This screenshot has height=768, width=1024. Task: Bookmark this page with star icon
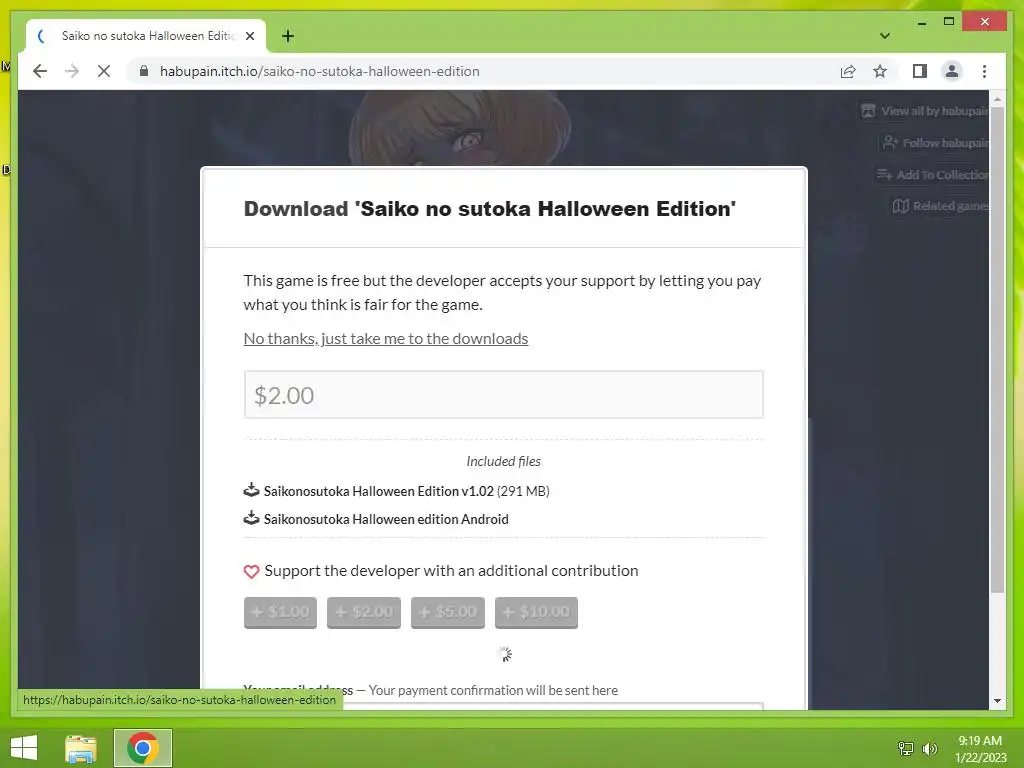(880, 71)
